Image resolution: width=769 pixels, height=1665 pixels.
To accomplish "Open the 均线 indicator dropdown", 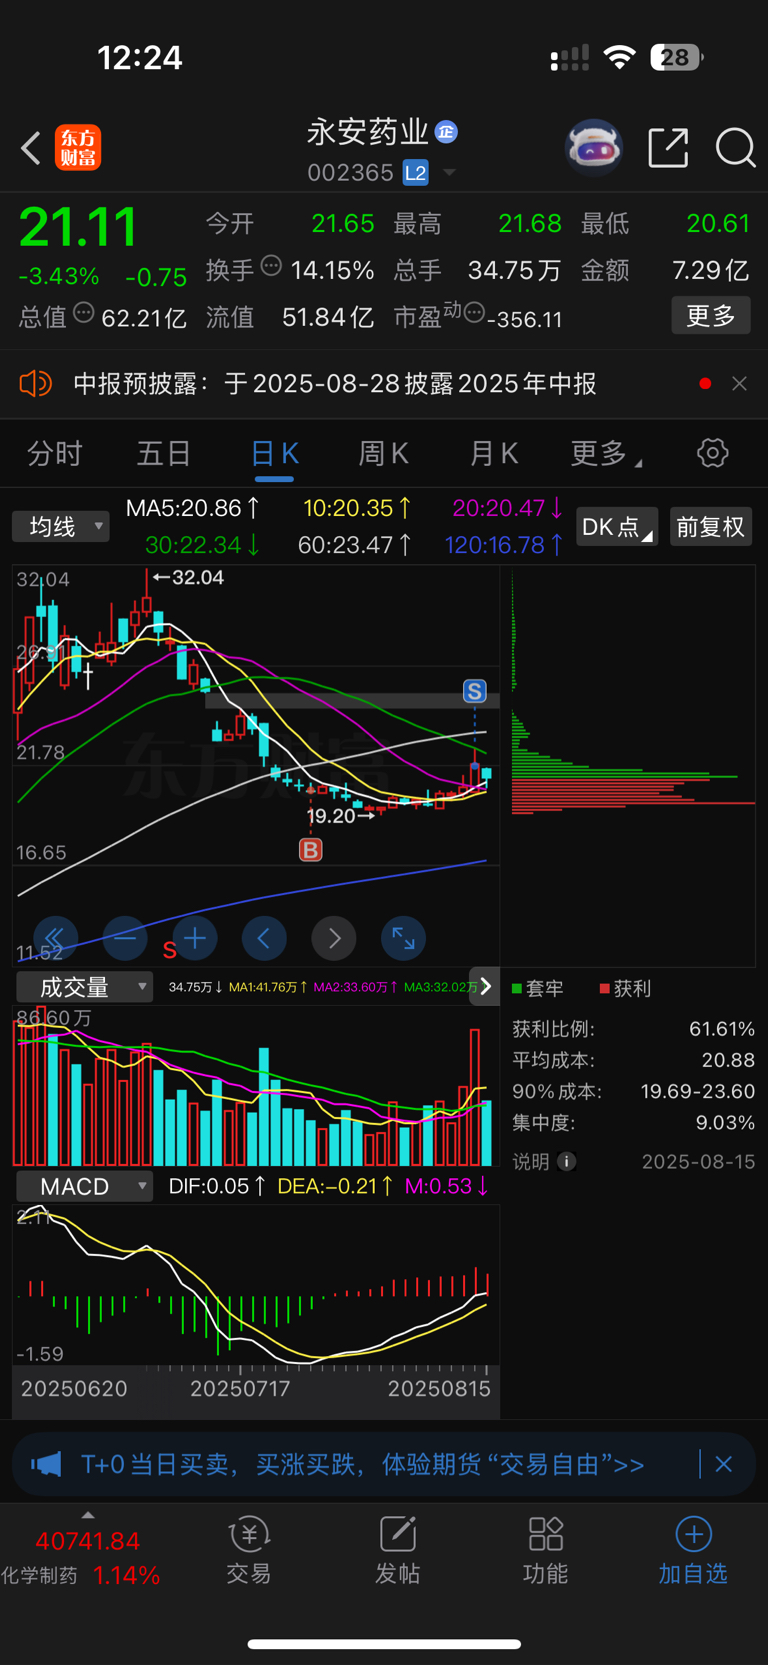I will [61, 527].
